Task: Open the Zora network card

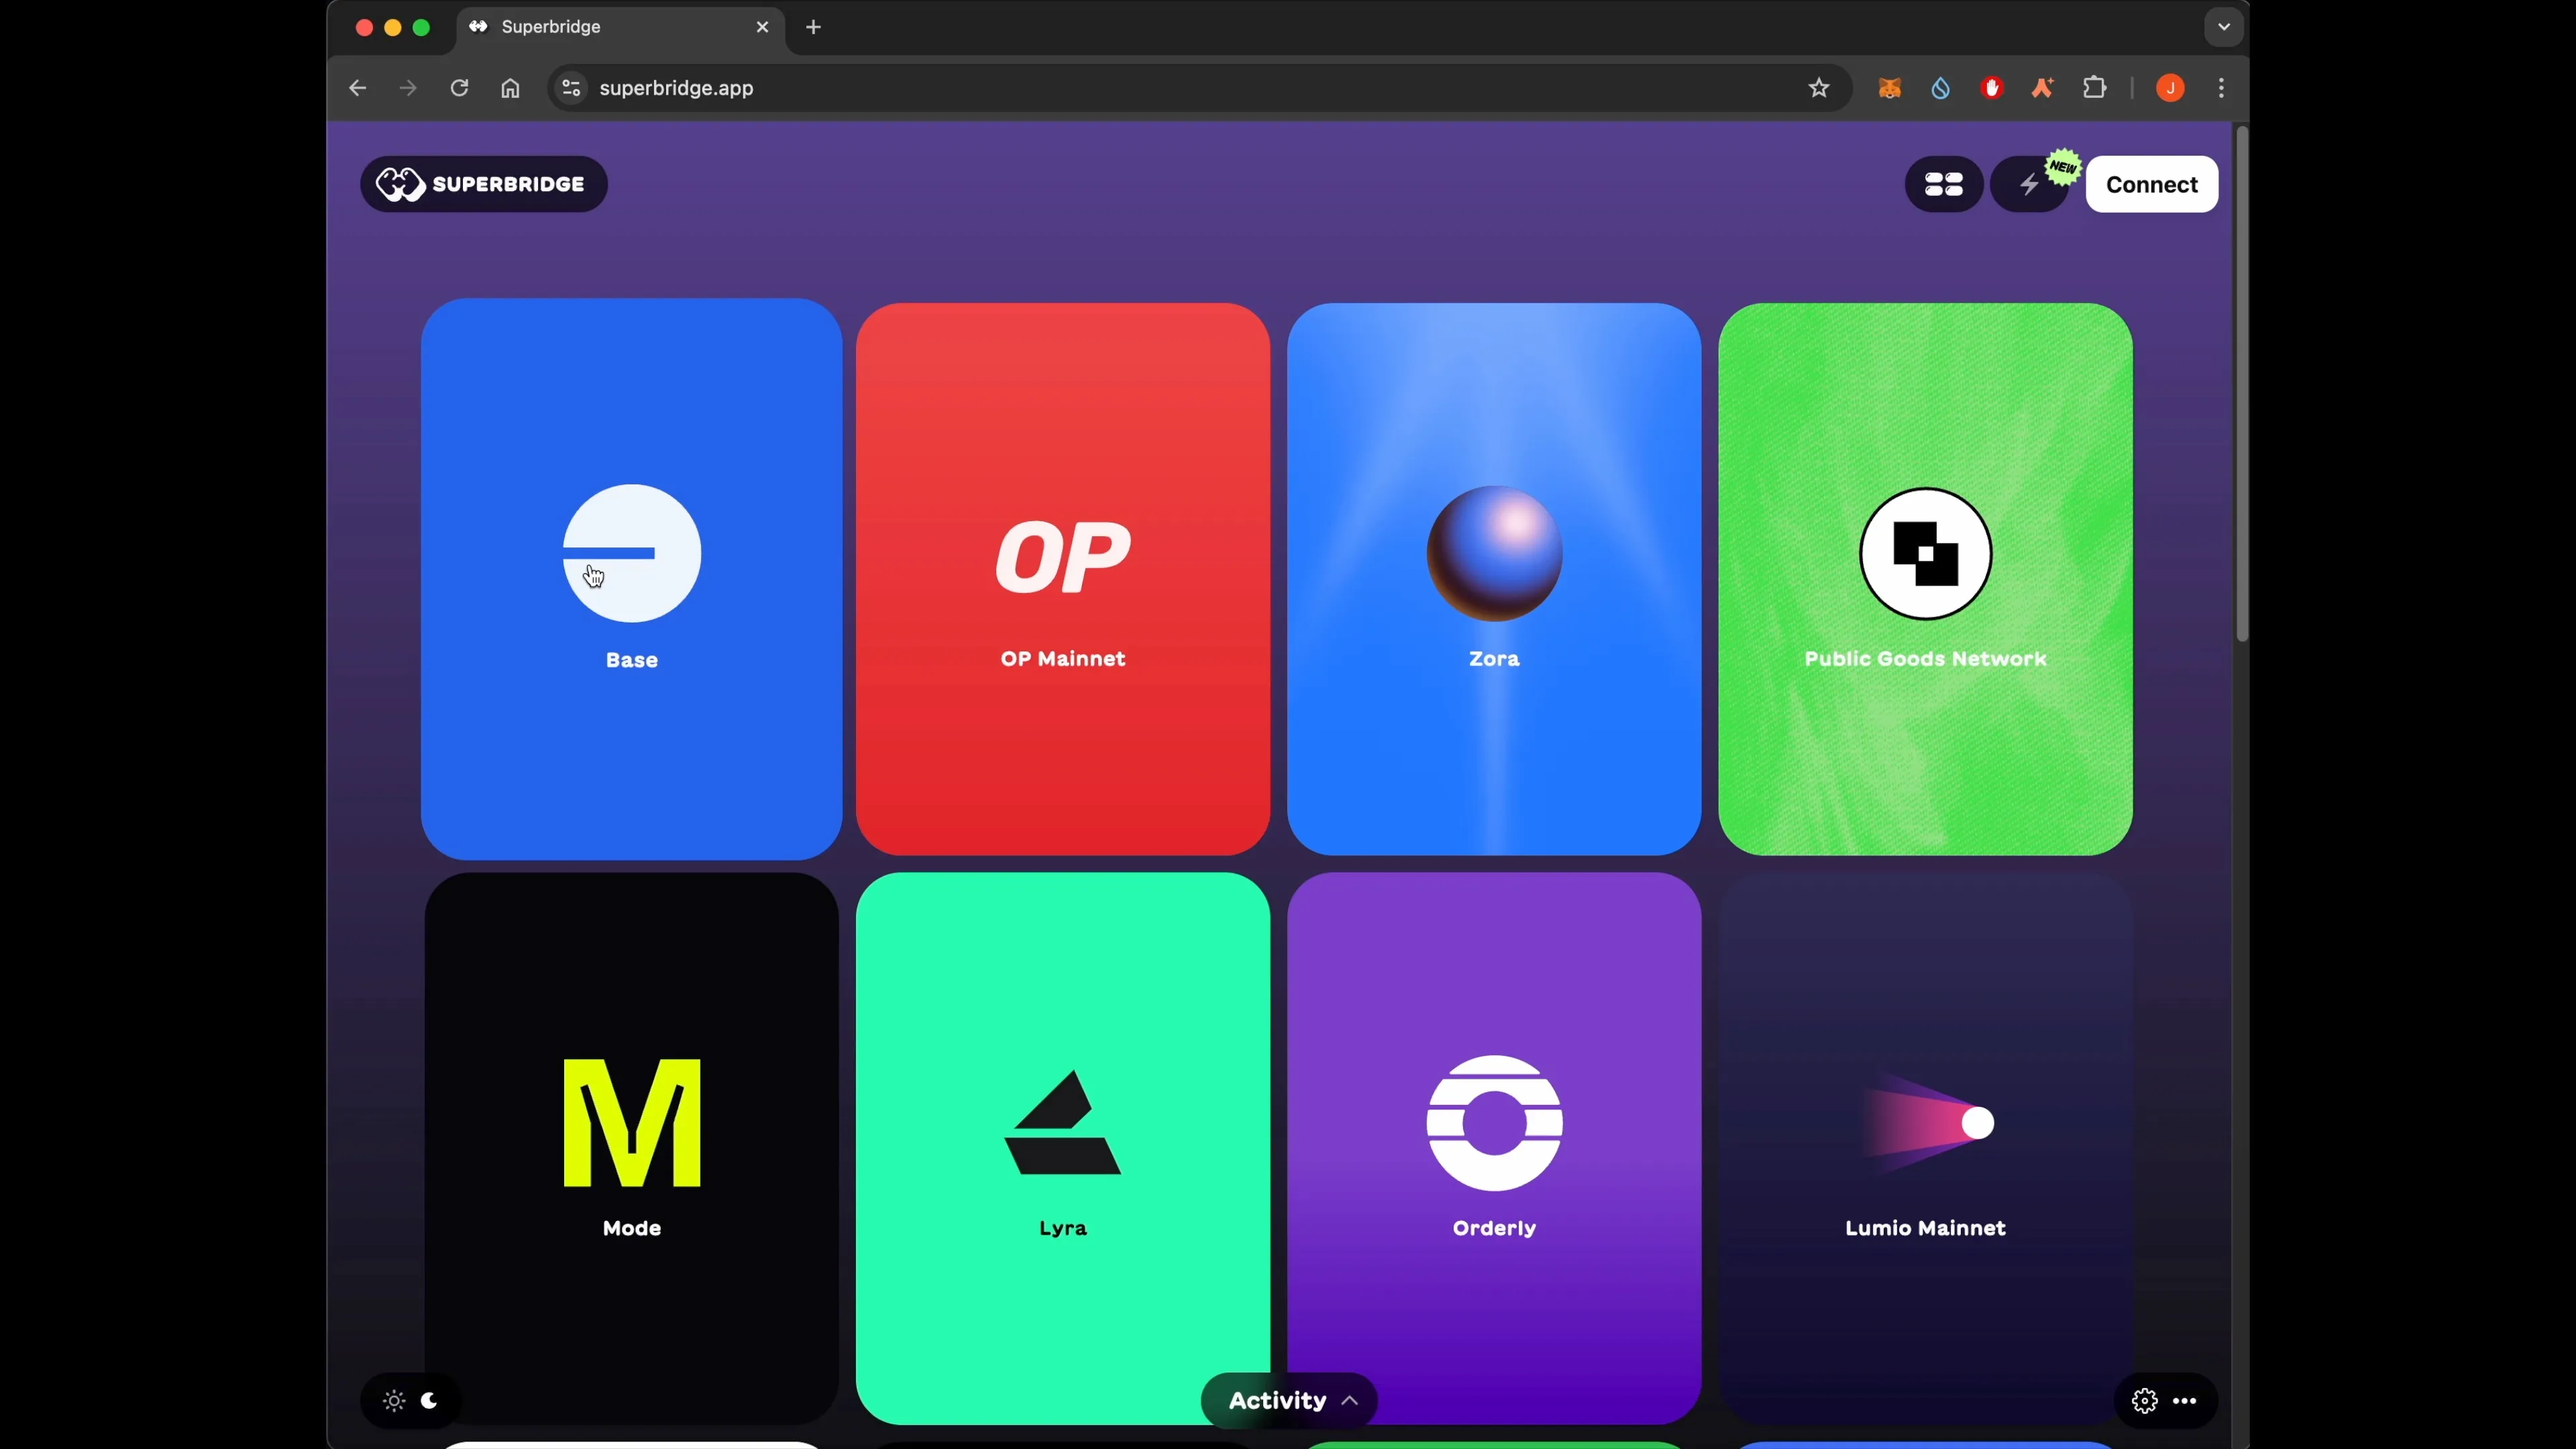Action: [1494, 579]
